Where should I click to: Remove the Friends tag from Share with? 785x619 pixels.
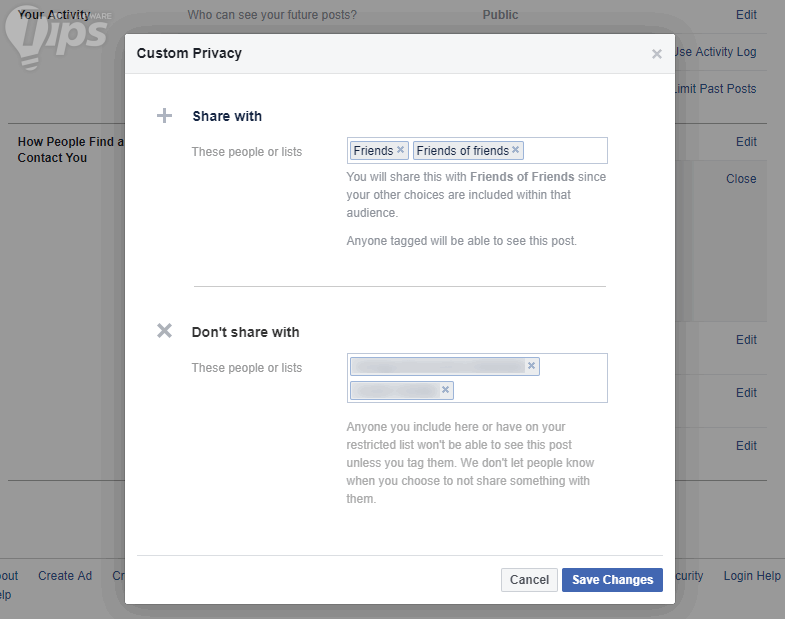[400, 150]
